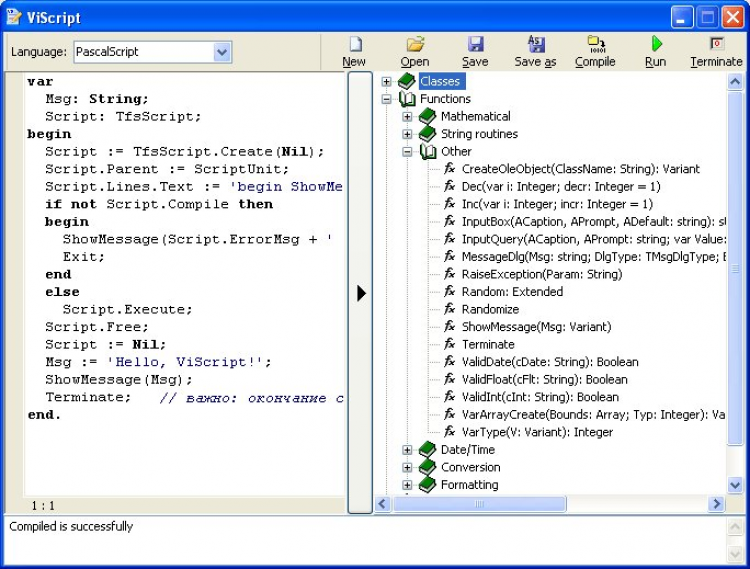
Task: Click the New button label
Action: tap(354, 62)
